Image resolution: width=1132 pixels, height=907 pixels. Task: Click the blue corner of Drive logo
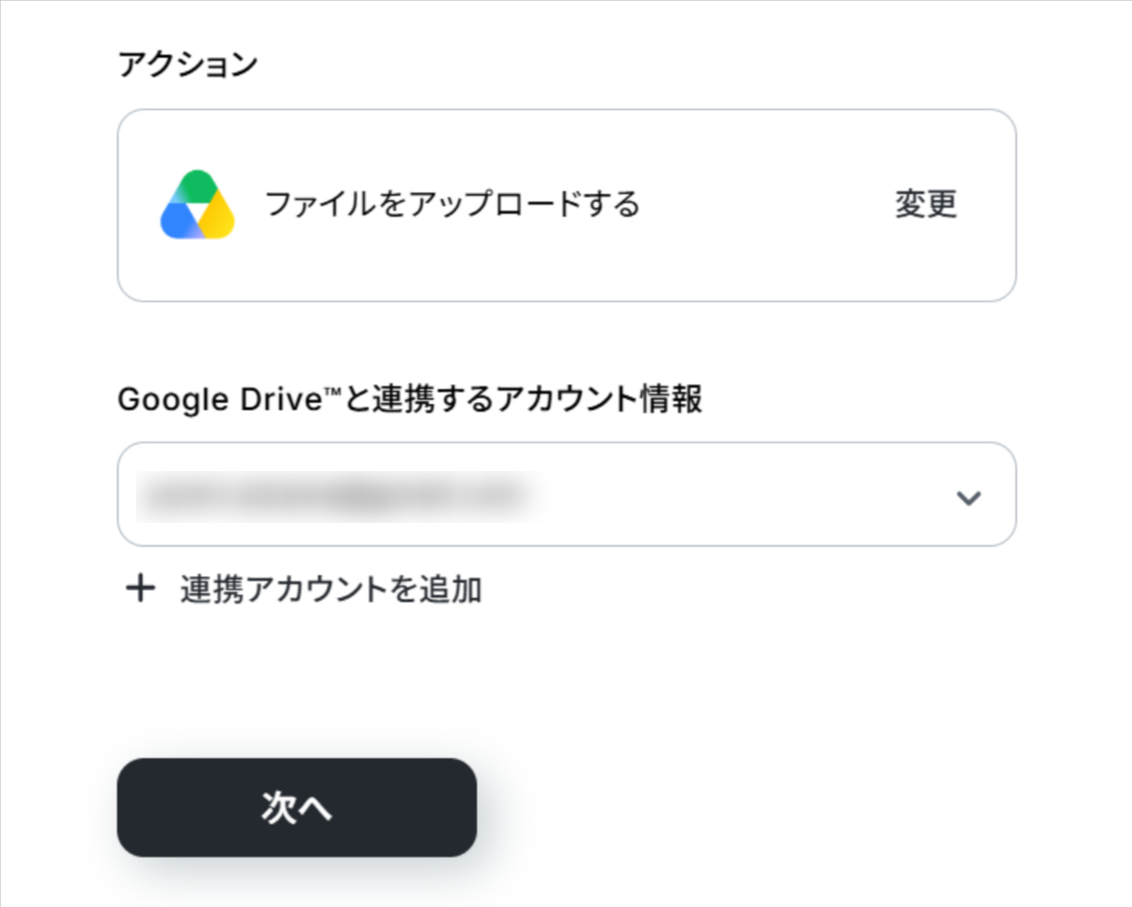coord(175,222)
